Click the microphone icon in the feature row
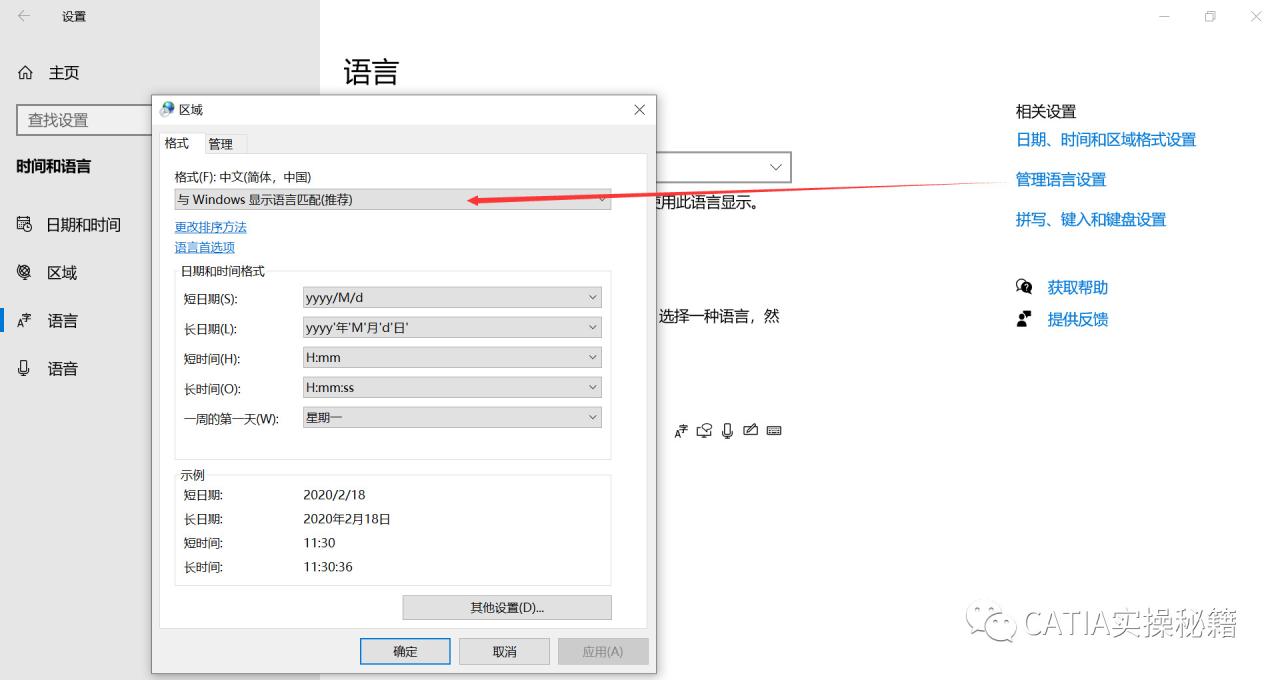The width and height of the screenshot is (1280, 680). pos(727,430)
